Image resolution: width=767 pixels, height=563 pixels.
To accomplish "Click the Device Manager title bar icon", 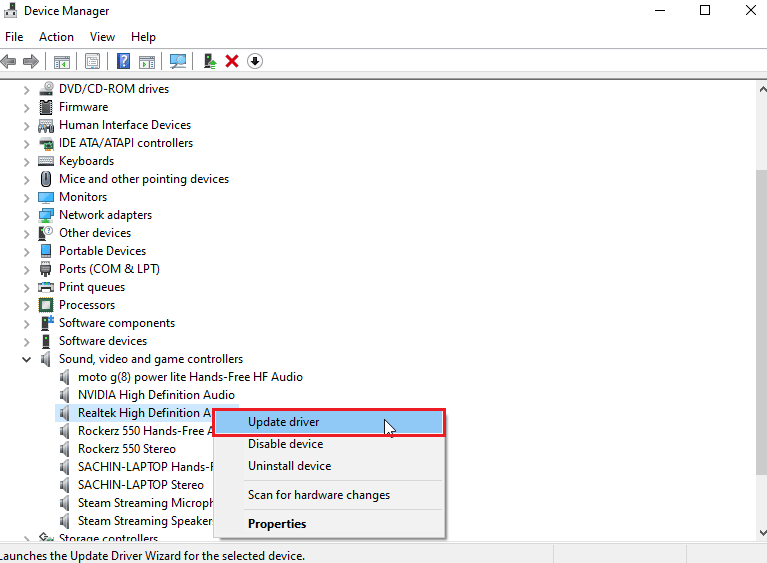I will click(10, 10).
